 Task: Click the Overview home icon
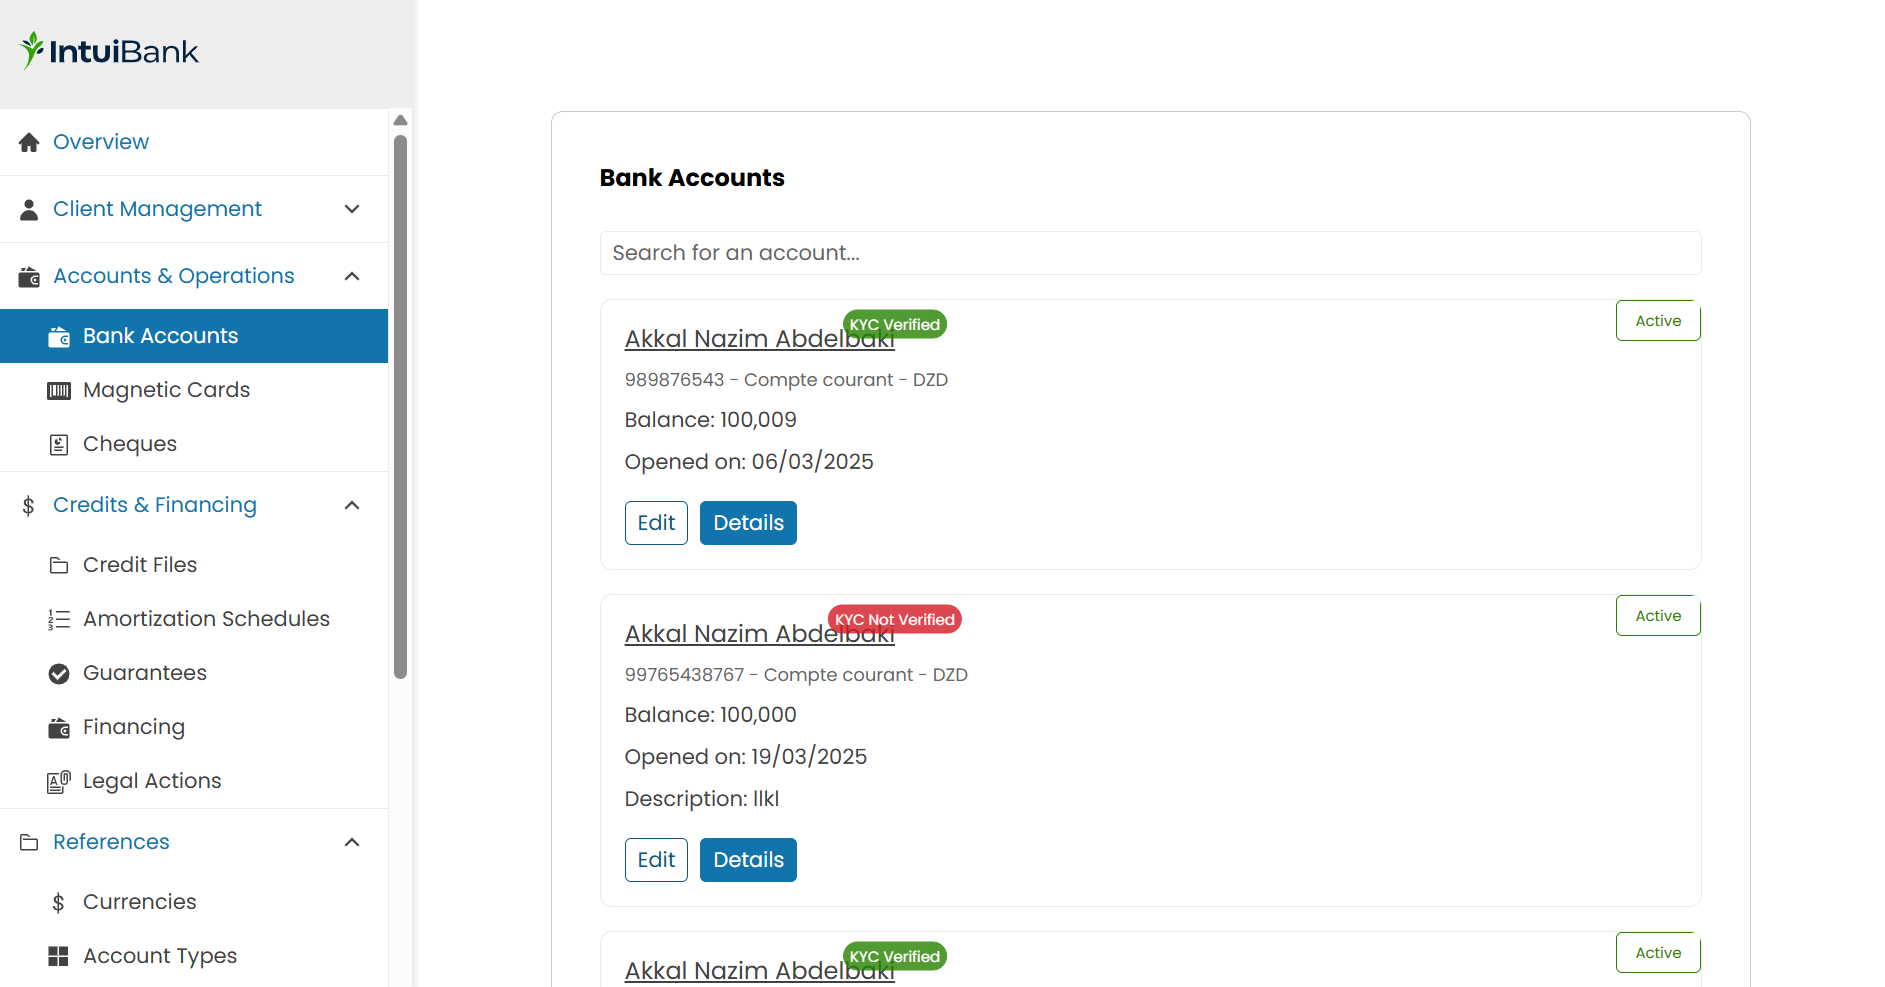29,142
